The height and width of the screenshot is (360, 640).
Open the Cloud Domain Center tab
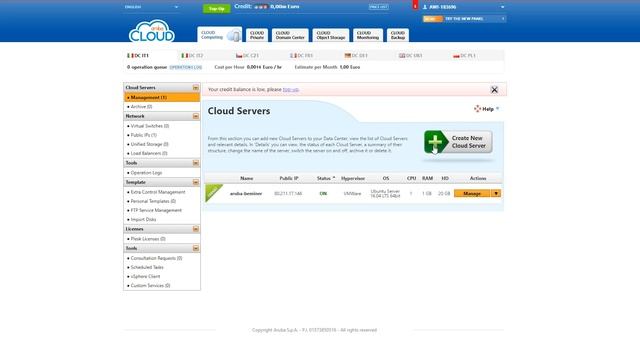point(290,35)
